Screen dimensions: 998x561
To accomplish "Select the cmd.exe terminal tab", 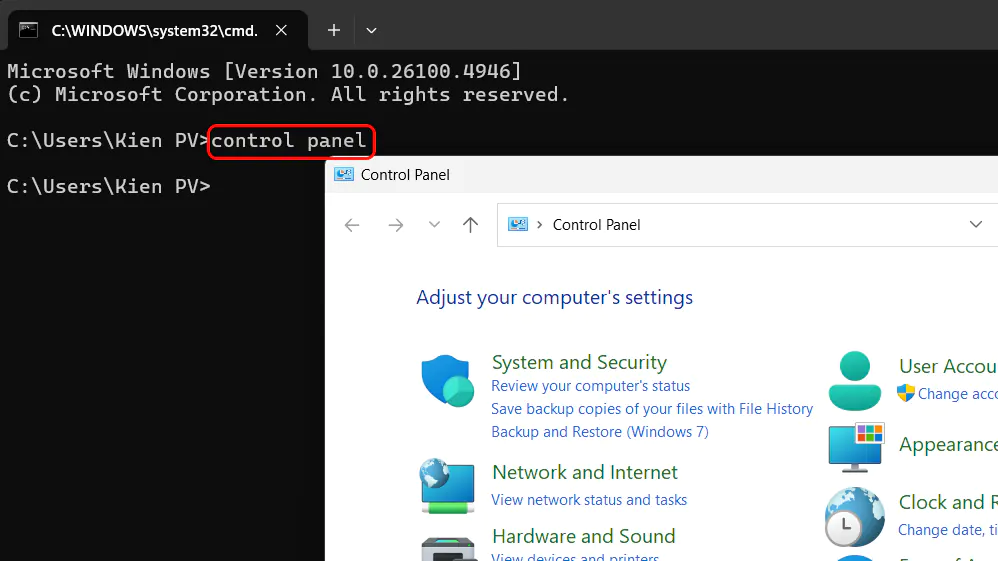I will [157, 31].
